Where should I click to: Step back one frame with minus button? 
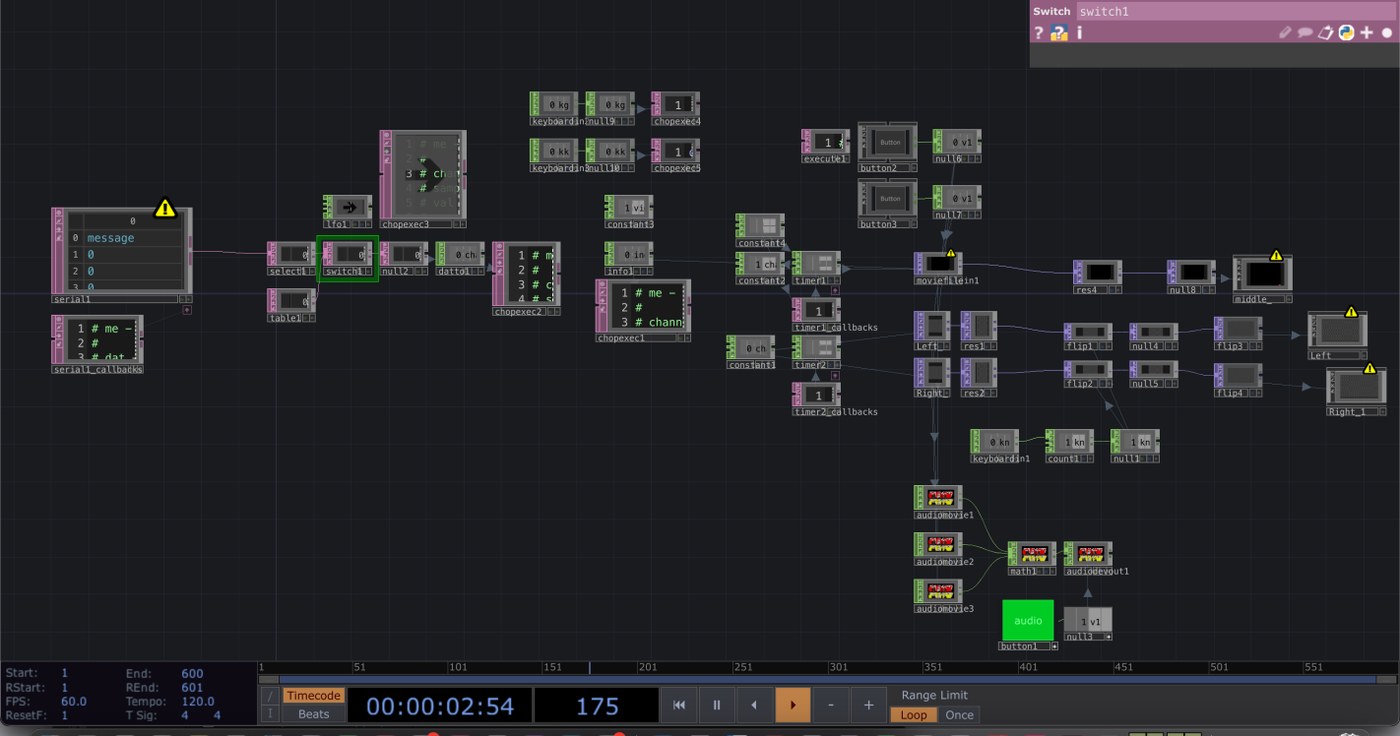pyautogui.click(x=831, y=705)
